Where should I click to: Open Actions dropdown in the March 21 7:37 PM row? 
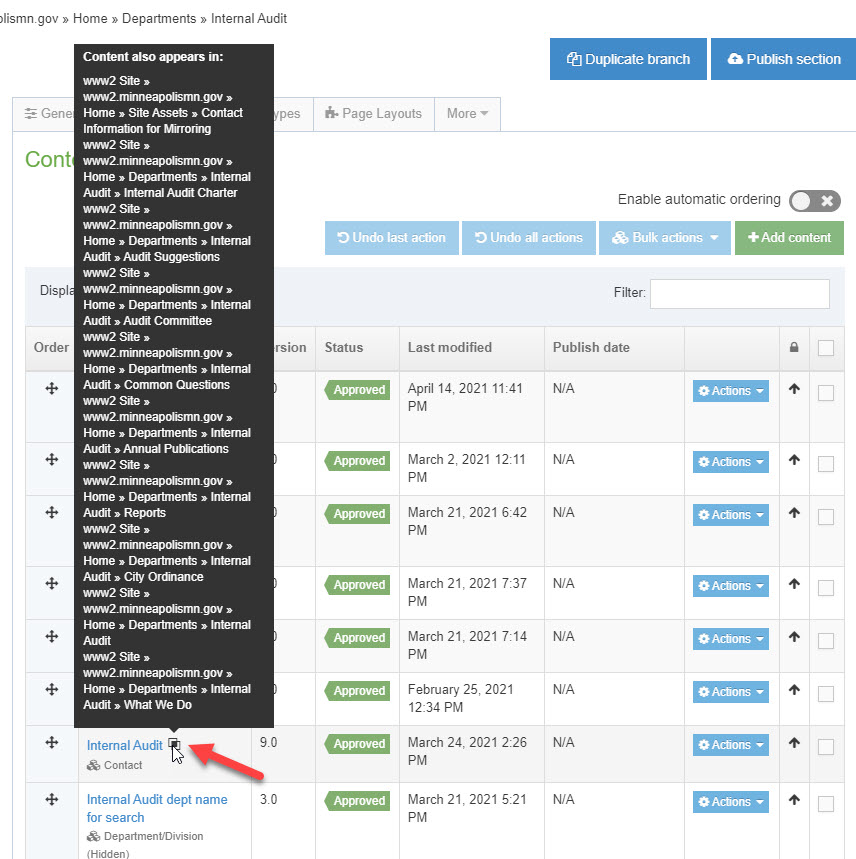coord(731,586)
